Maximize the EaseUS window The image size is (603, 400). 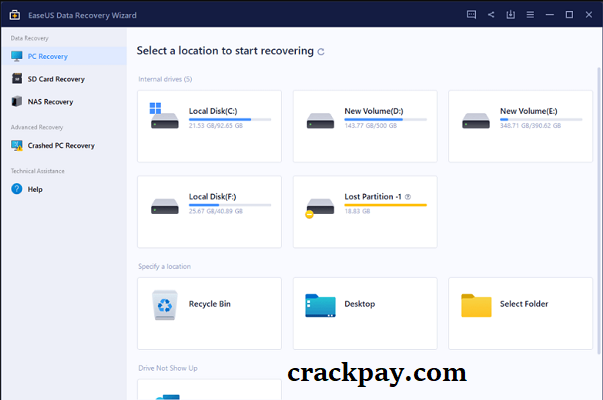click(569, 15)
